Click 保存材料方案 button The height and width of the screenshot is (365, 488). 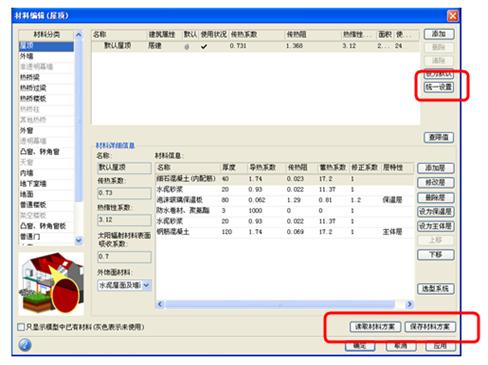pyautogui.click(x=430, y=327)
